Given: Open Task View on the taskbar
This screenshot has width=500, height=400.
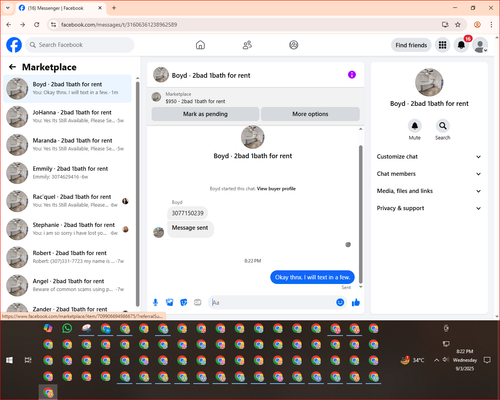Looking at the screenshot, I should pyautogui.click(x=28, y=360).
